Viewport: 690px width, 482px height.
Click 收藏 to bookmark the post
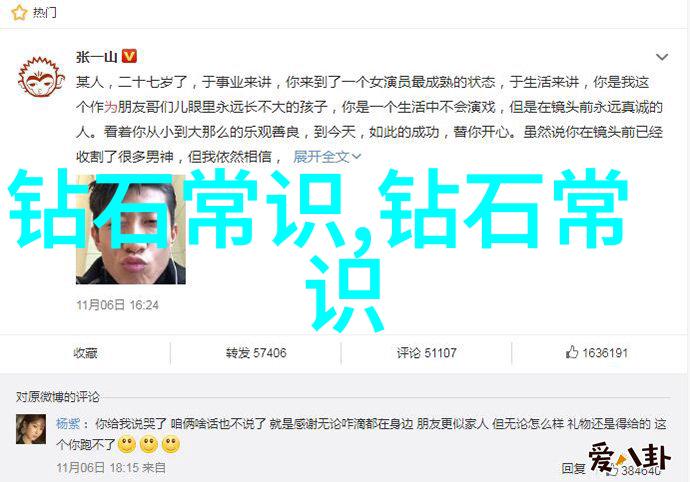point(85,353)
